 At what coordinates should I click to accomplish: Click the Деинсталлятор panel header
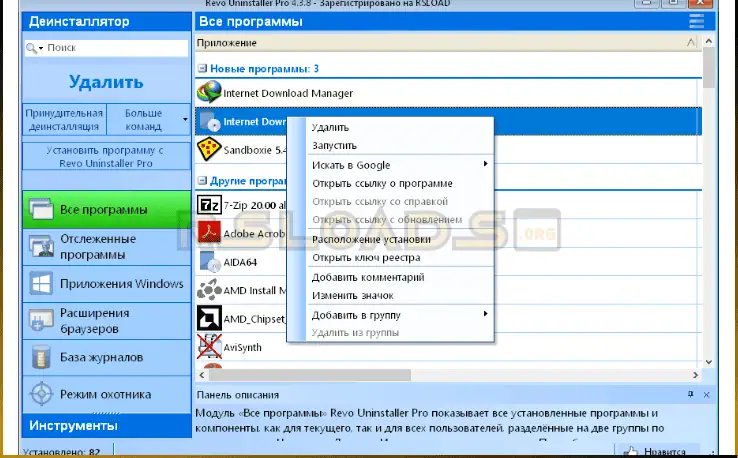(x=106, y=21)
